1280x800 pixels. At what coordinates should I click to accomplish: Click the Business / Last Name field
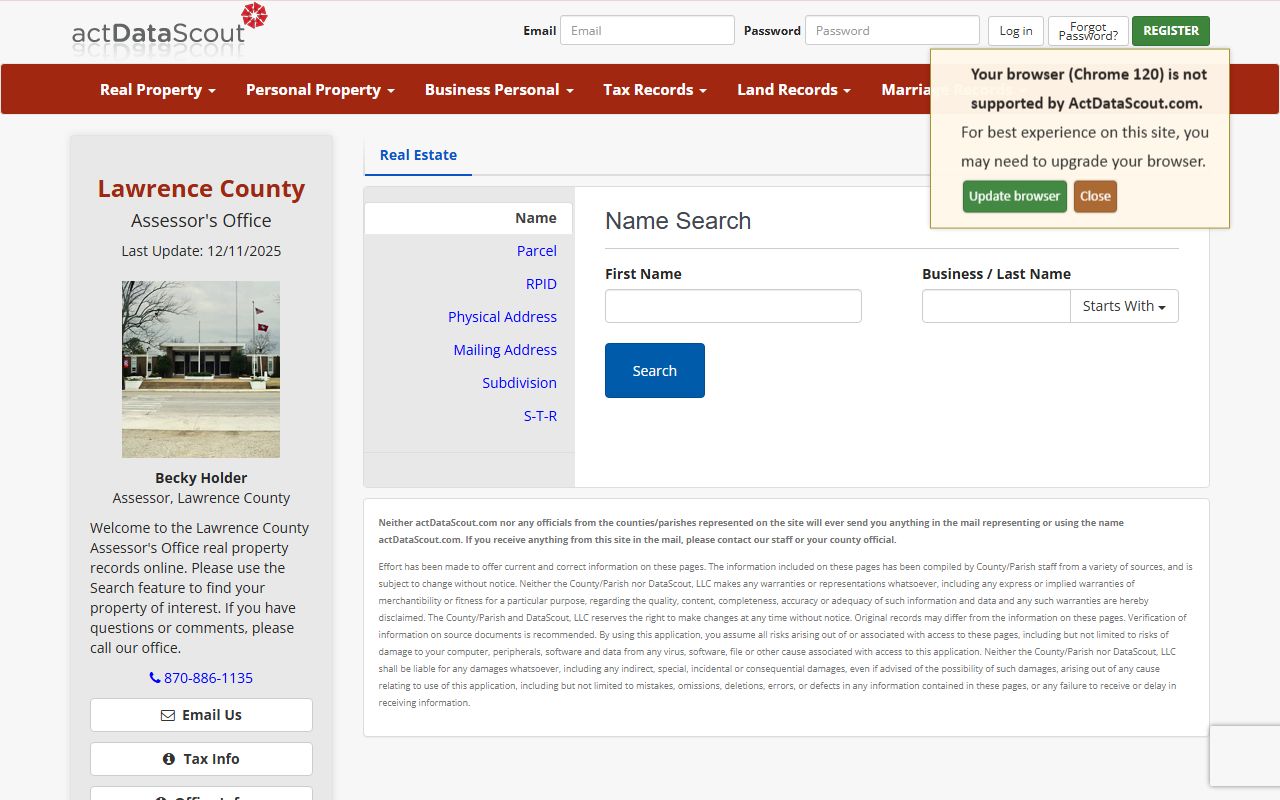996,306
